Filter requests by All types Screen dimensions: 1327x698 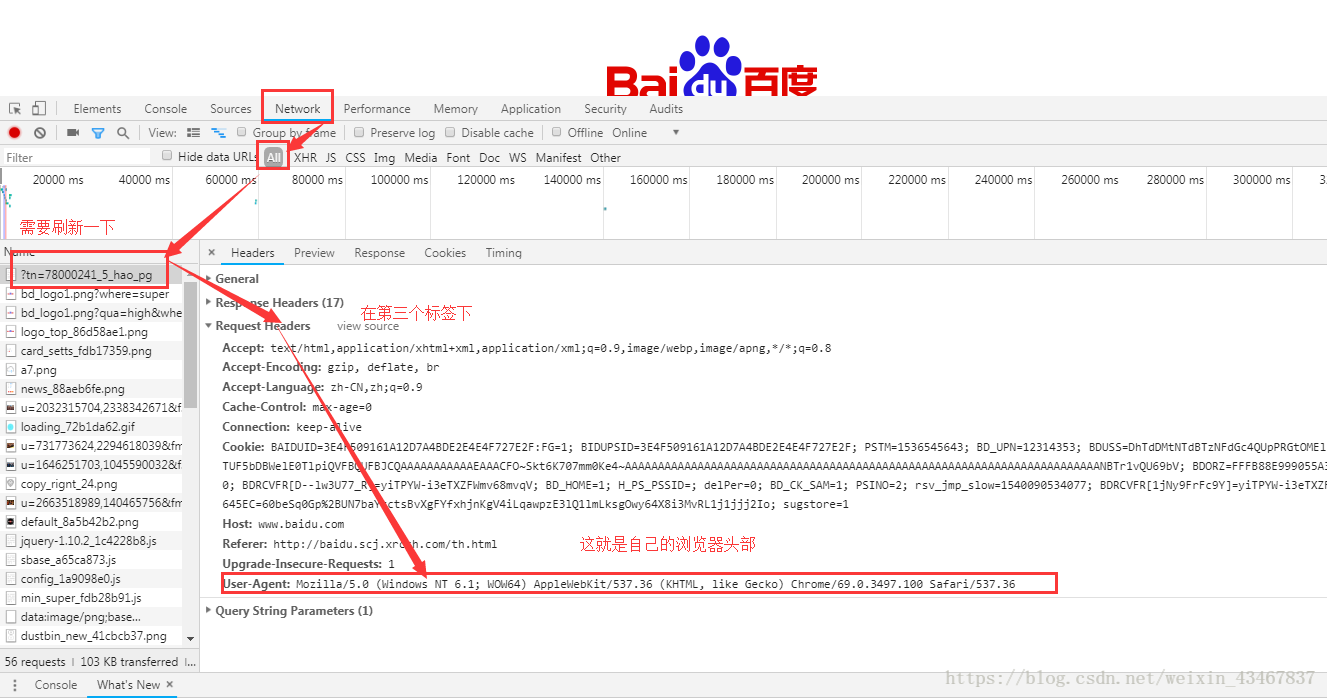[x=274, y=157]
